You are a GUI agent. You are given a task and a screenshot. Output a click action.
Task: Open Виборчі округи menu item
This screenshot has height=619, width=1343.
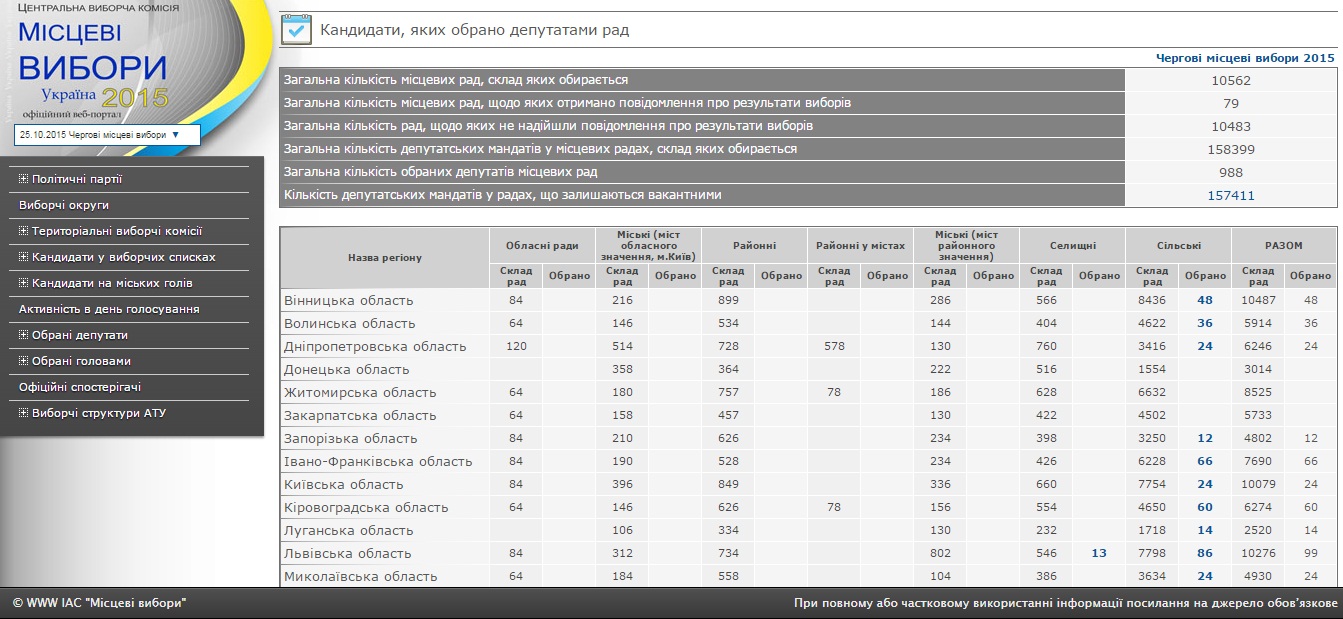tap(64, 206)
